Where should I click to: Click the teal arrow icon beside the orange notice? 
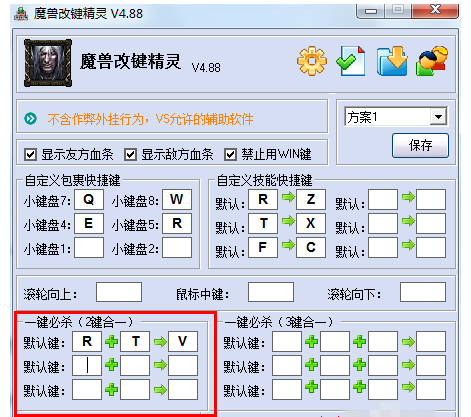coord(31,119)
